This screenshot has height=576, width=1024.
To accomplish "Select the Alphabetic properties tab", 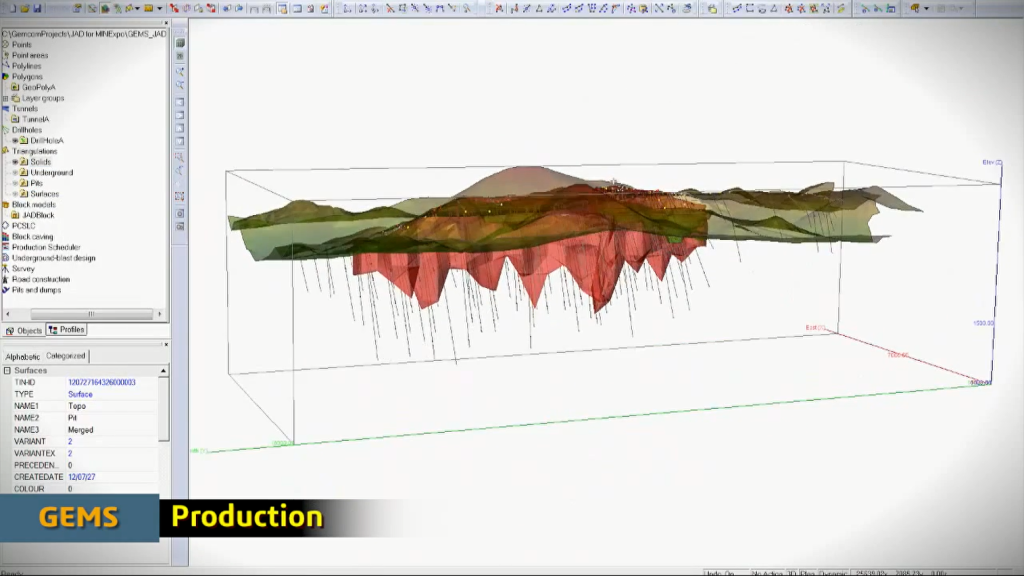I will [23, 356].
